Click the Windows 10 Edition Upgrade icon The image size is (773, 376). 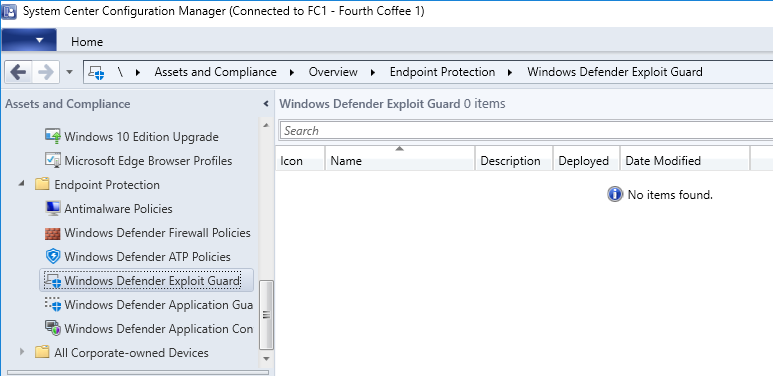(53, 137)
